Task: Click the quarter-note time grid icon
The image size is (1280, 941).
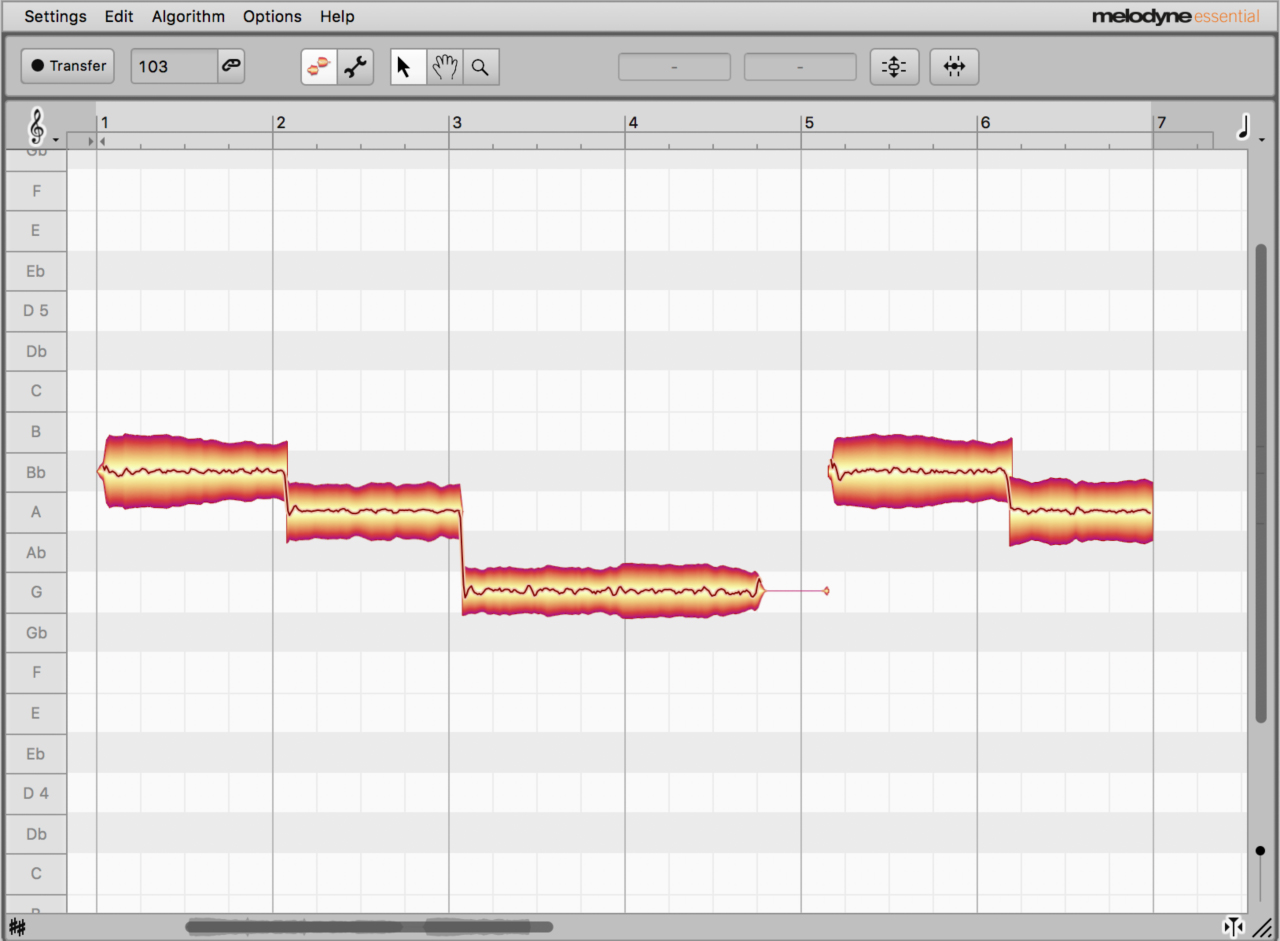Action: [x=1244, y=126]
